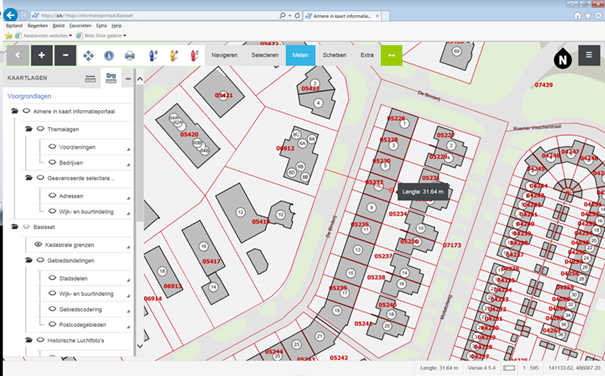Open the Favorieten browser menu

point(80,26)
